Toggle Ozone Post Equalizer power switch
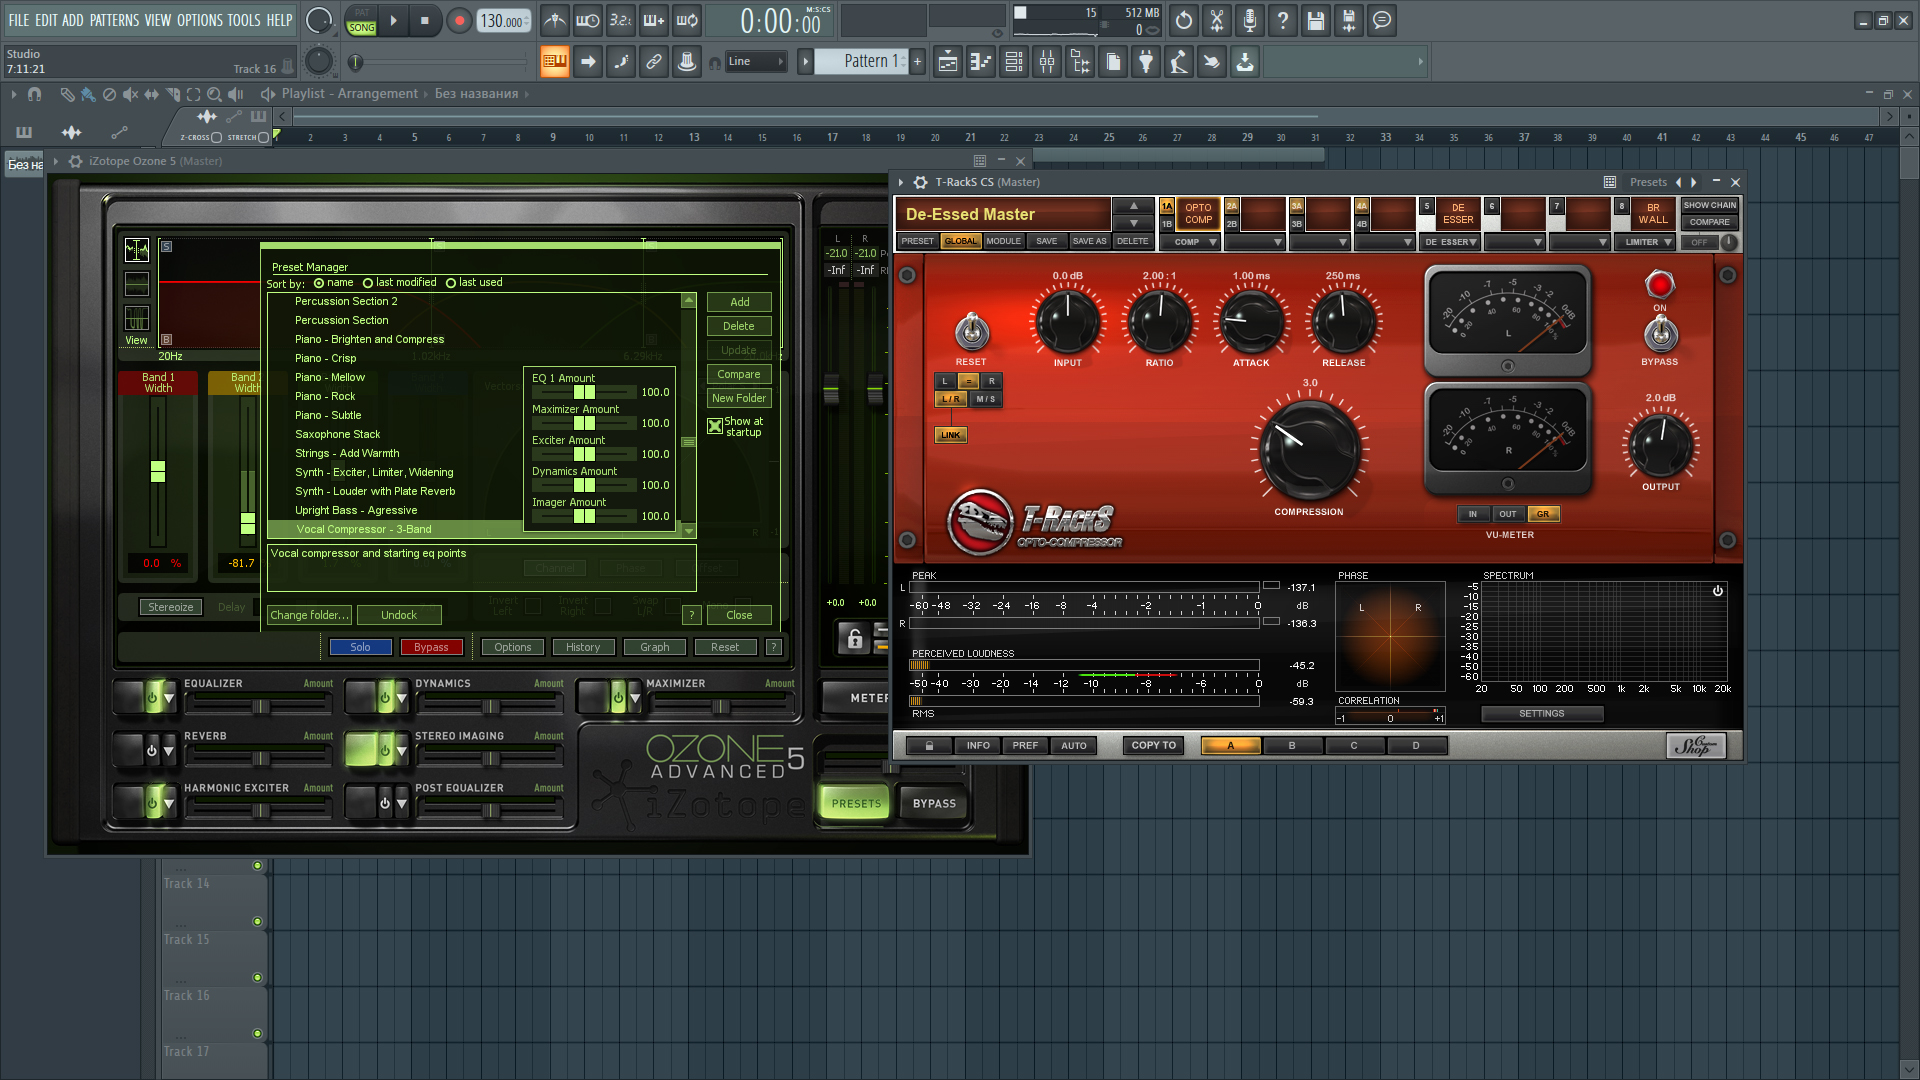 click(x=384, y=802)
